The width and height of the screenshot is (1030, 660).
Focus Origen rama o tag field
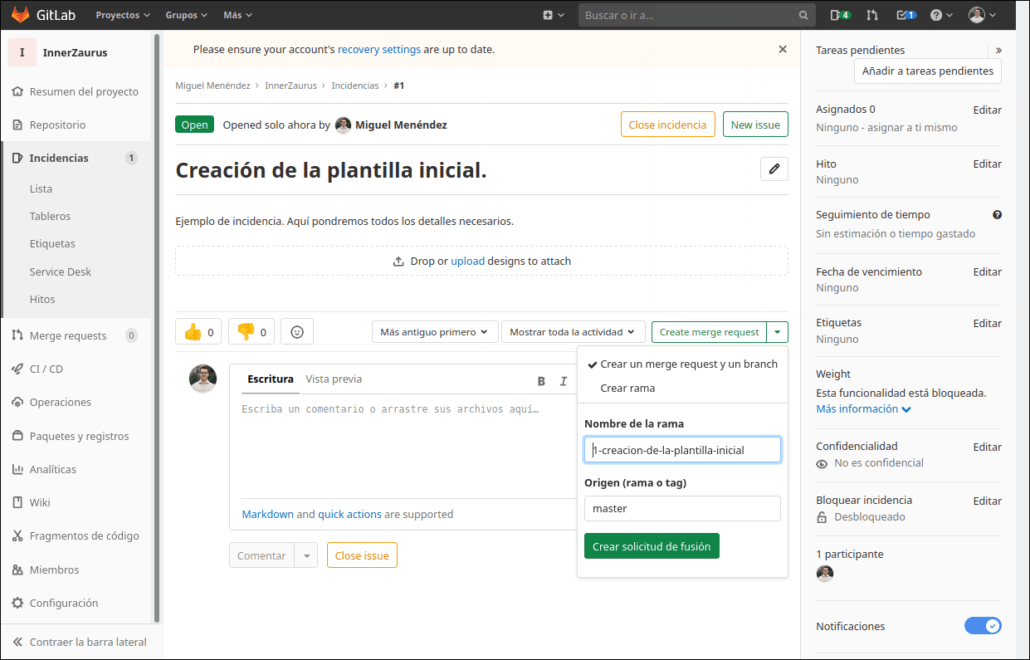pyautogui.click(x=683, y=508)
